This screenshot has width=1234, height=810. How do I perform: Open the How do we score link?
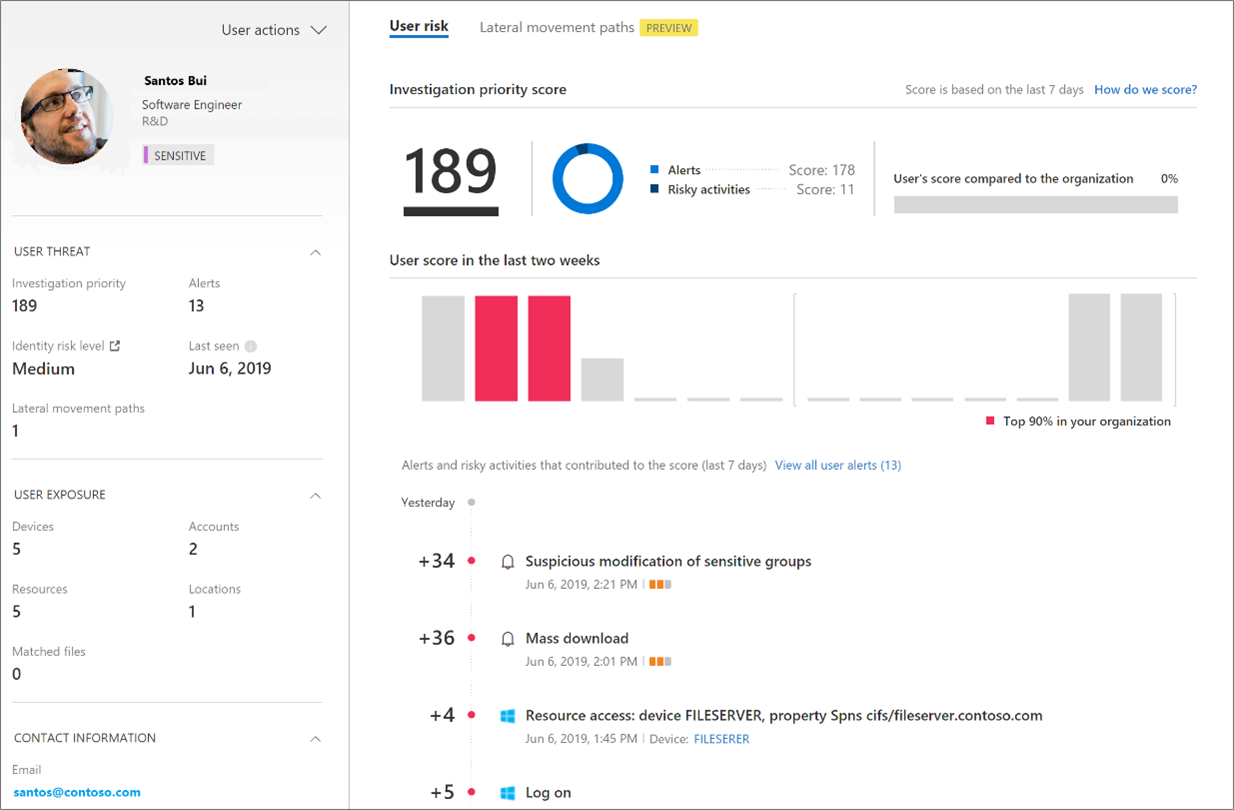1144,89
